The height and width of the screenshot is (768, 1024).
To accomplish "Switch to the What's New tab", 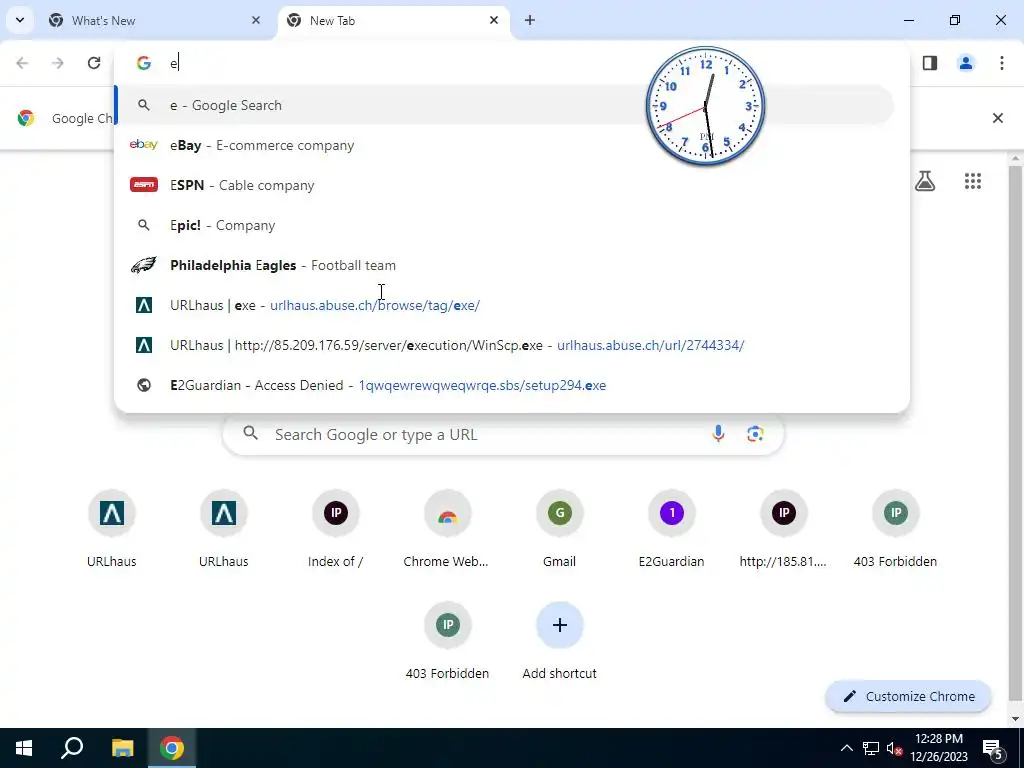I will pyautogui.click(x=155, y=20).
